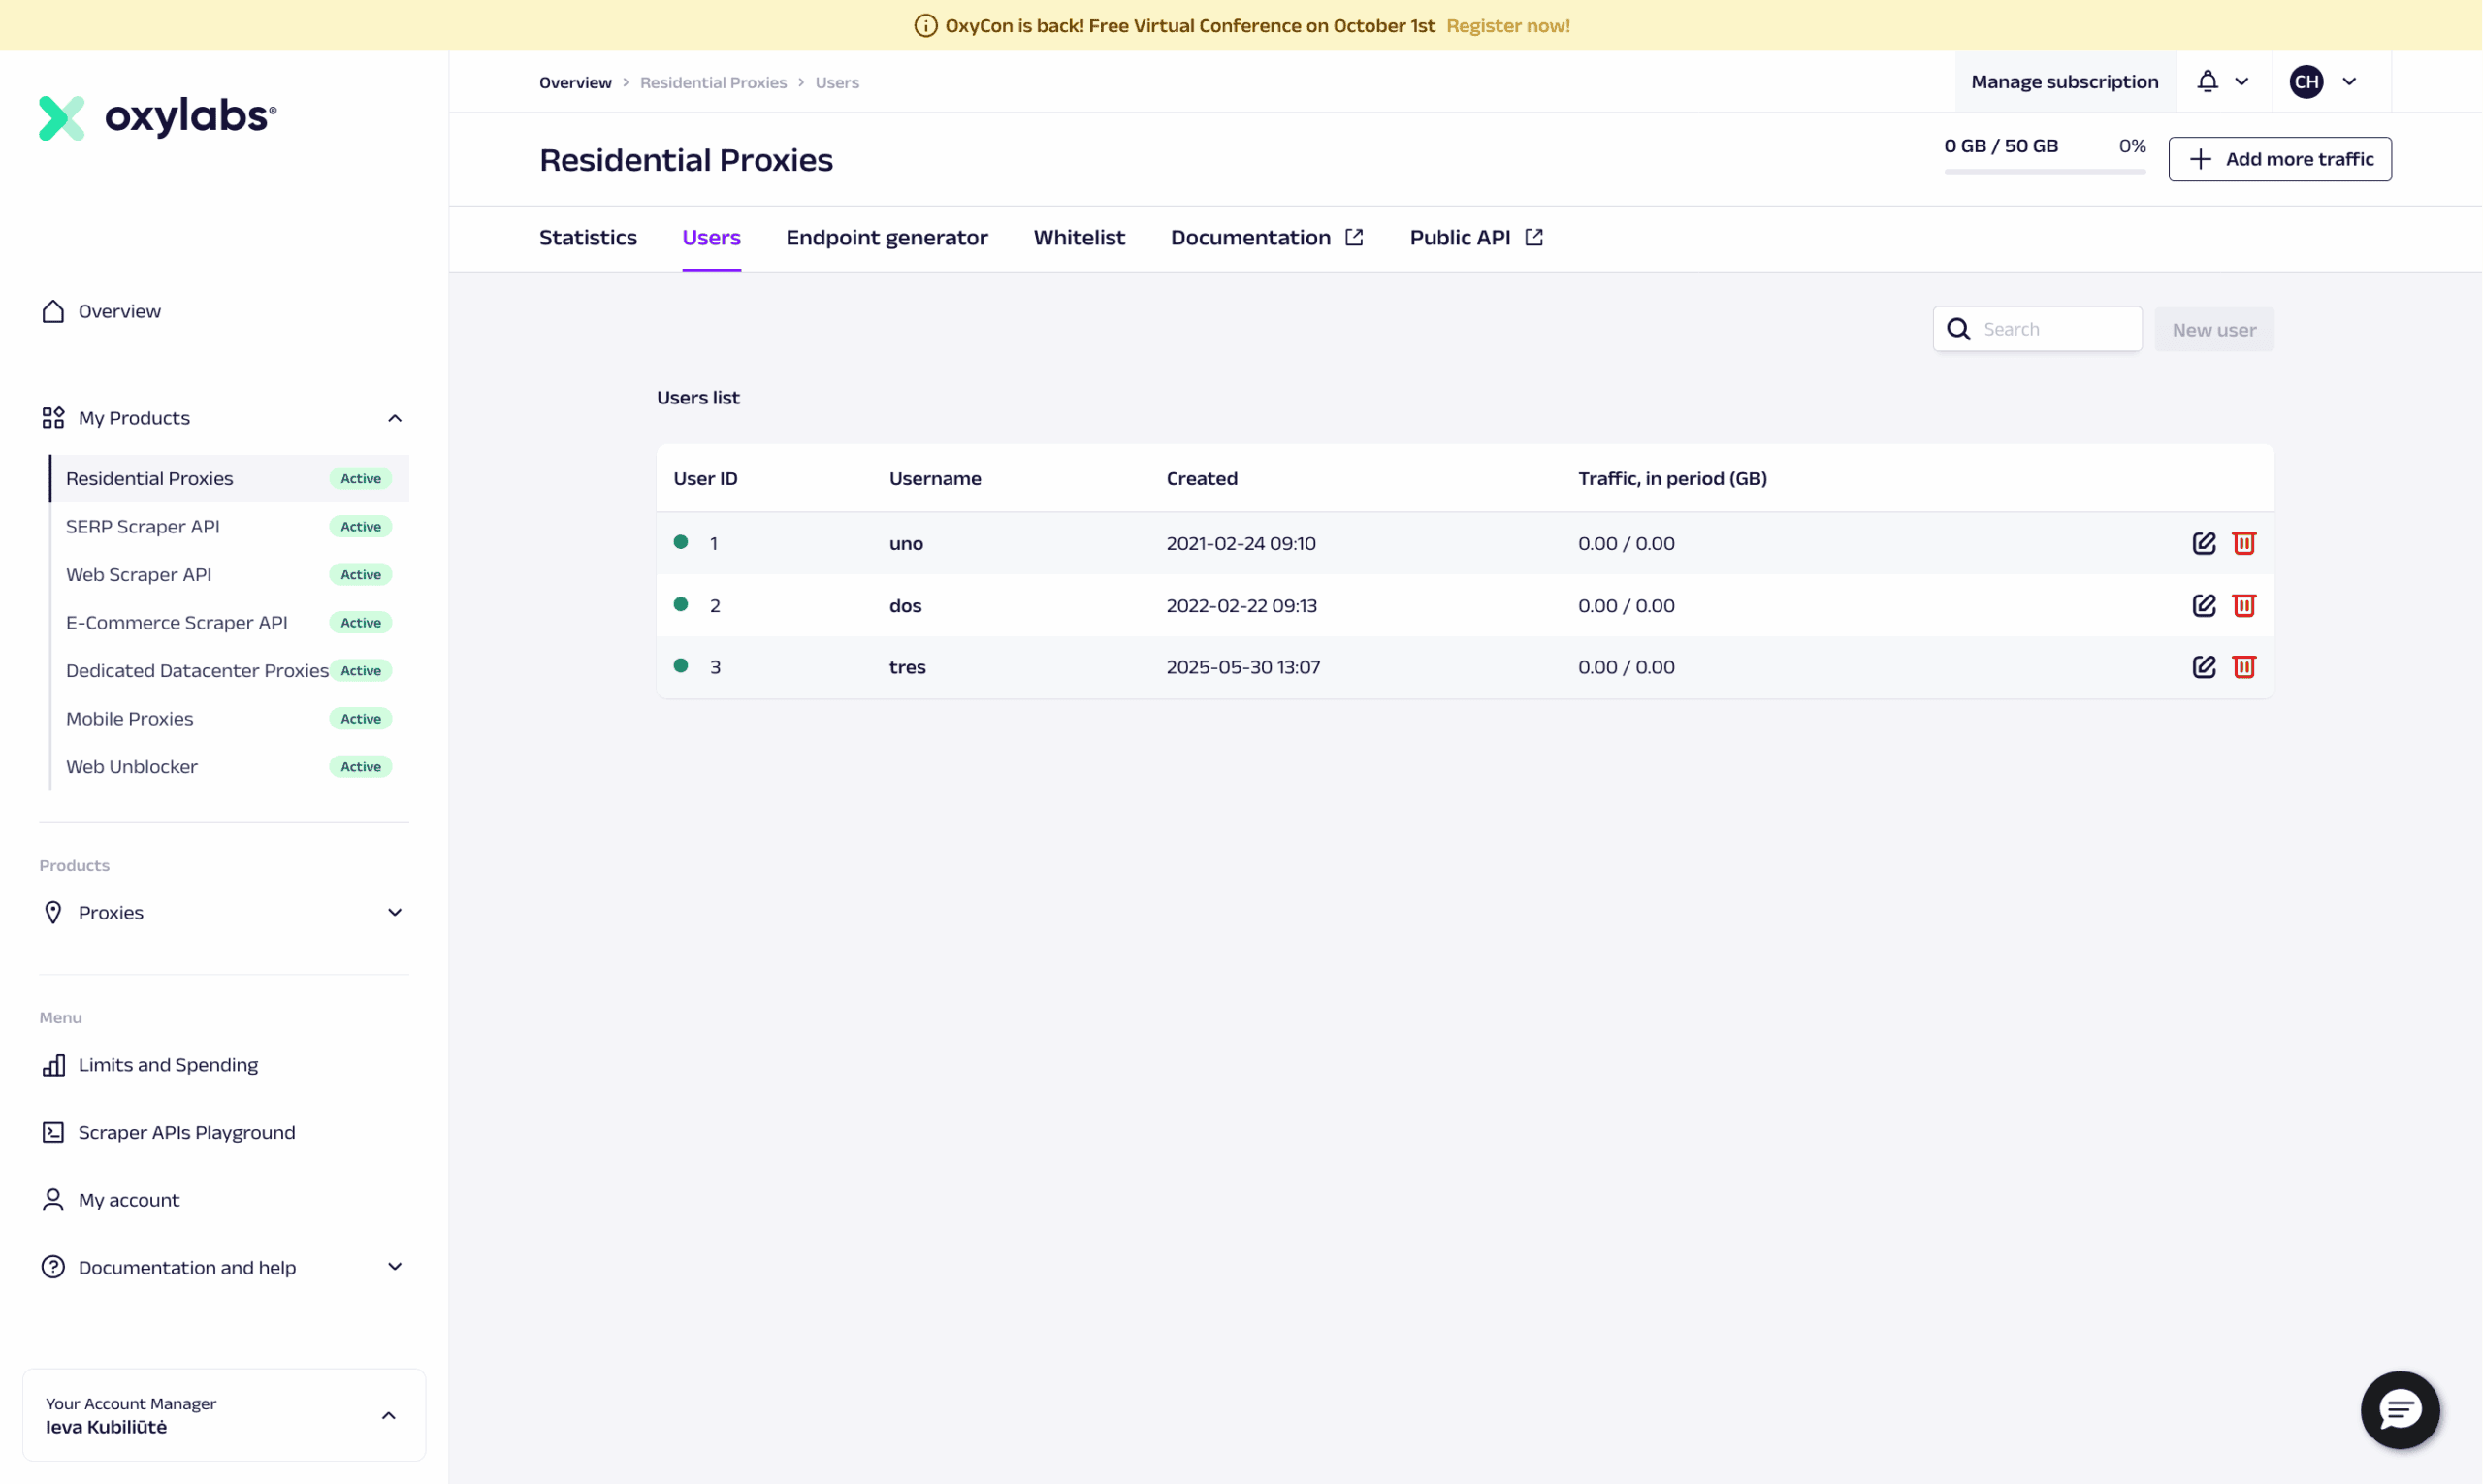Collapse the Account Manager panel chevron
Screen dimensions: 2483x1484
tap(389, 1416)
